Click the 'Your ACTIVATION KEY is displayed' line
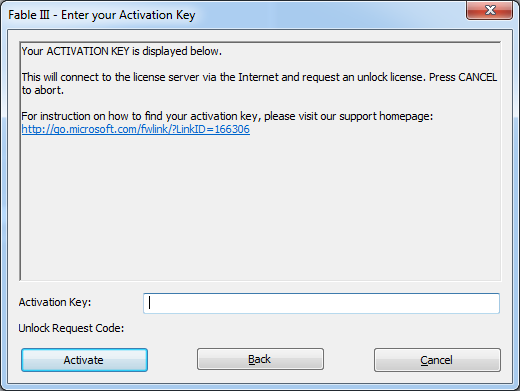 pyautogui.click(x=122, y=51)
